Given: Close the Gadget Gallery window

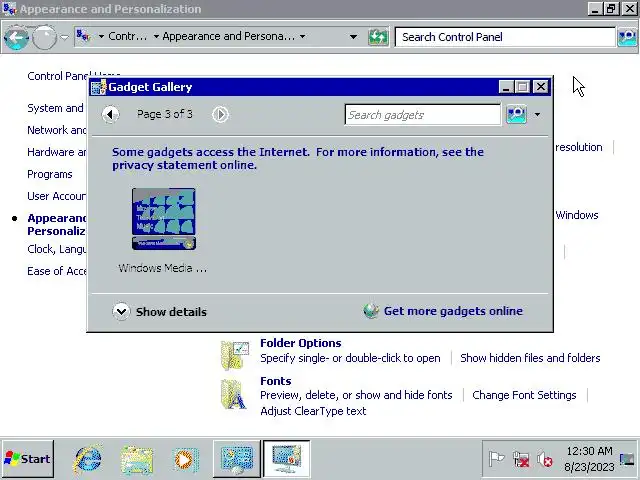Looking at the screenshot, I should [541, 87].
